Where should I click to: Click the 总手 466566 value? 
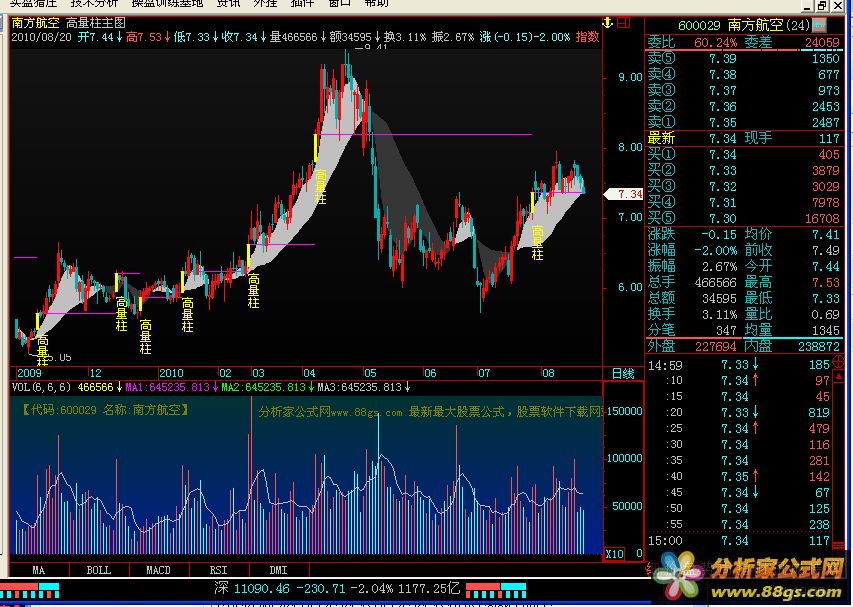point(716,283)
